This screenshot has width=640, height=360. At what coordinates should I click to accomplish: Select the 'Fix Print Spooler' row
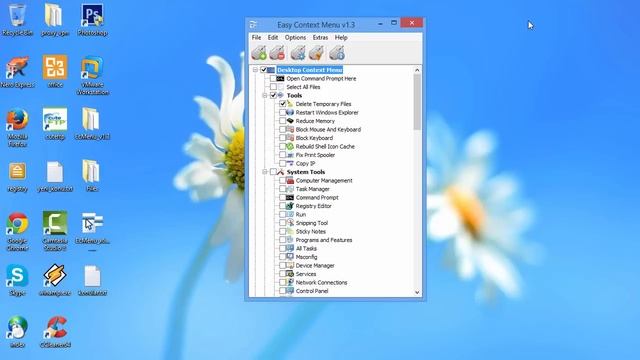315,155
